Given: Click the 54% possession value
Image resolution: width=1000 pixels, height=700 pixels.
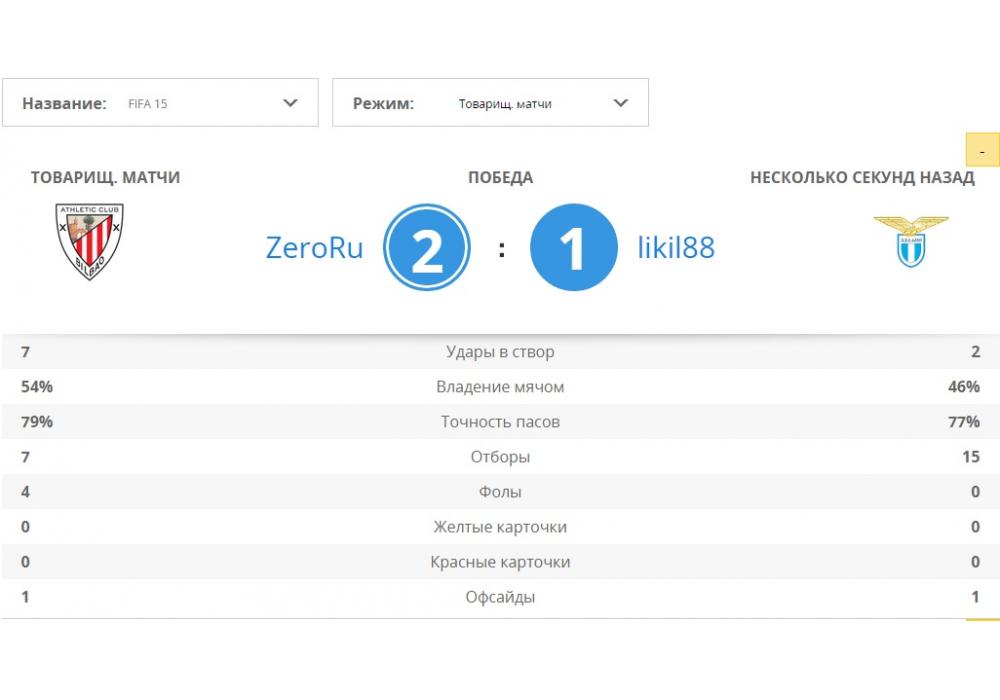Looking at the screenshot, I should (x=37, y=387).
